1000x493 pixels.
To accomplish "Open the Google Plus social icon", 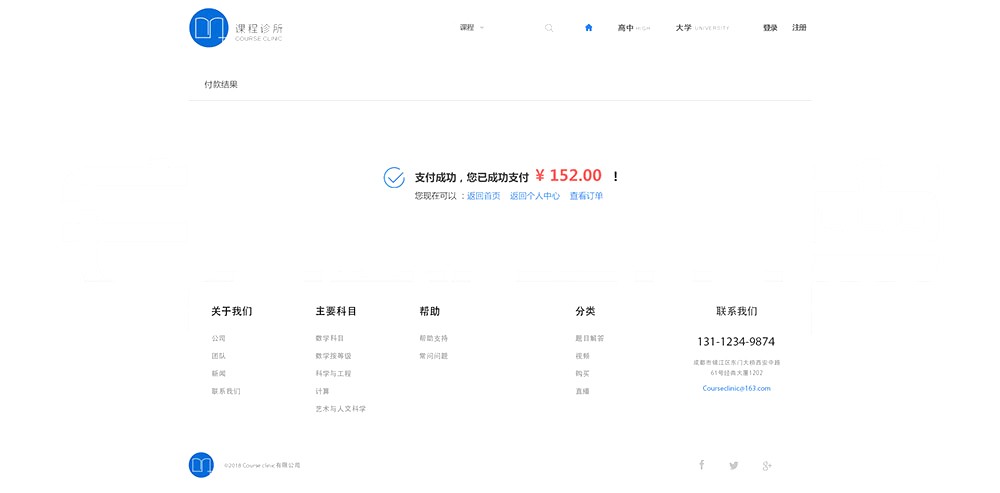I will click(x=767, y=465).
